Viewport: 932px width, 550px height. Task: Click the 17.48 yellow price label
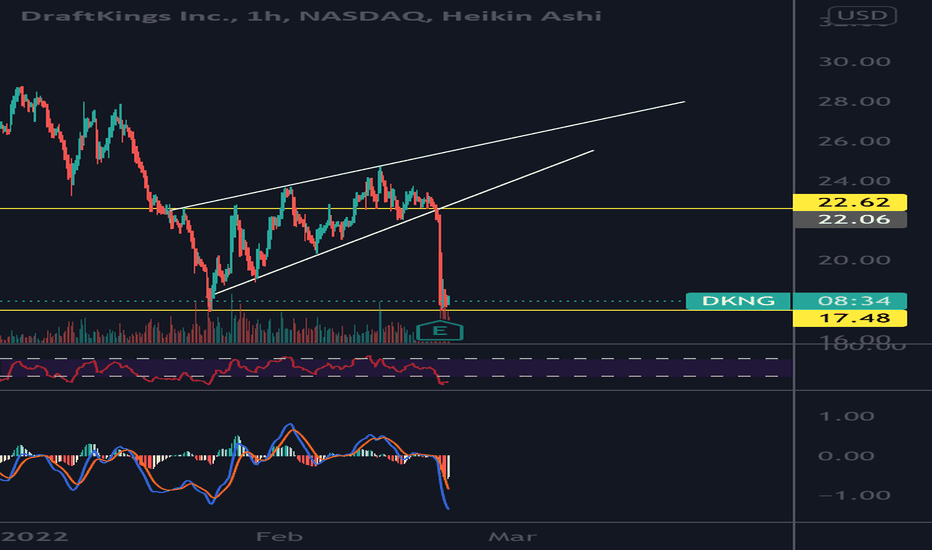point(850,318)
